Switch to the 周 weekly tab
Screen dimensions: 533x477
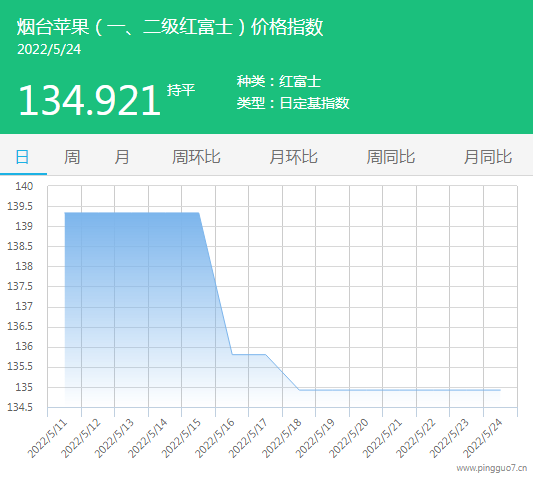click(72, 157)
